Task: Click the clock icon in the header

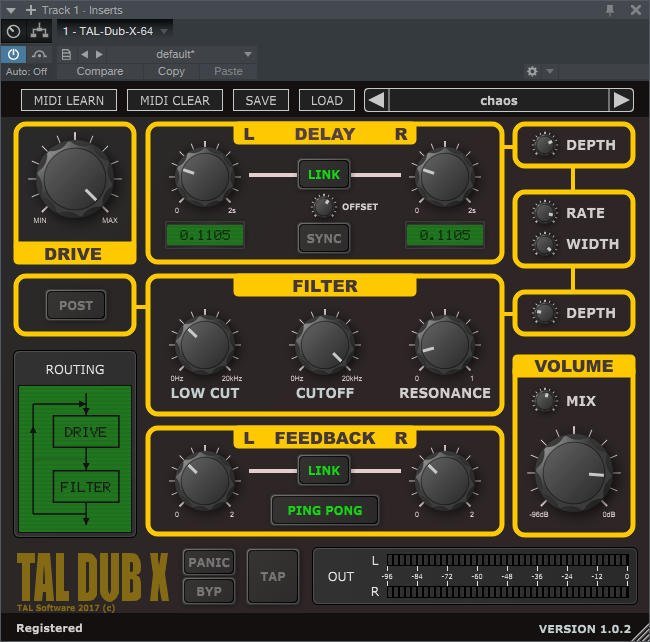Action: [x=13, y=31]
